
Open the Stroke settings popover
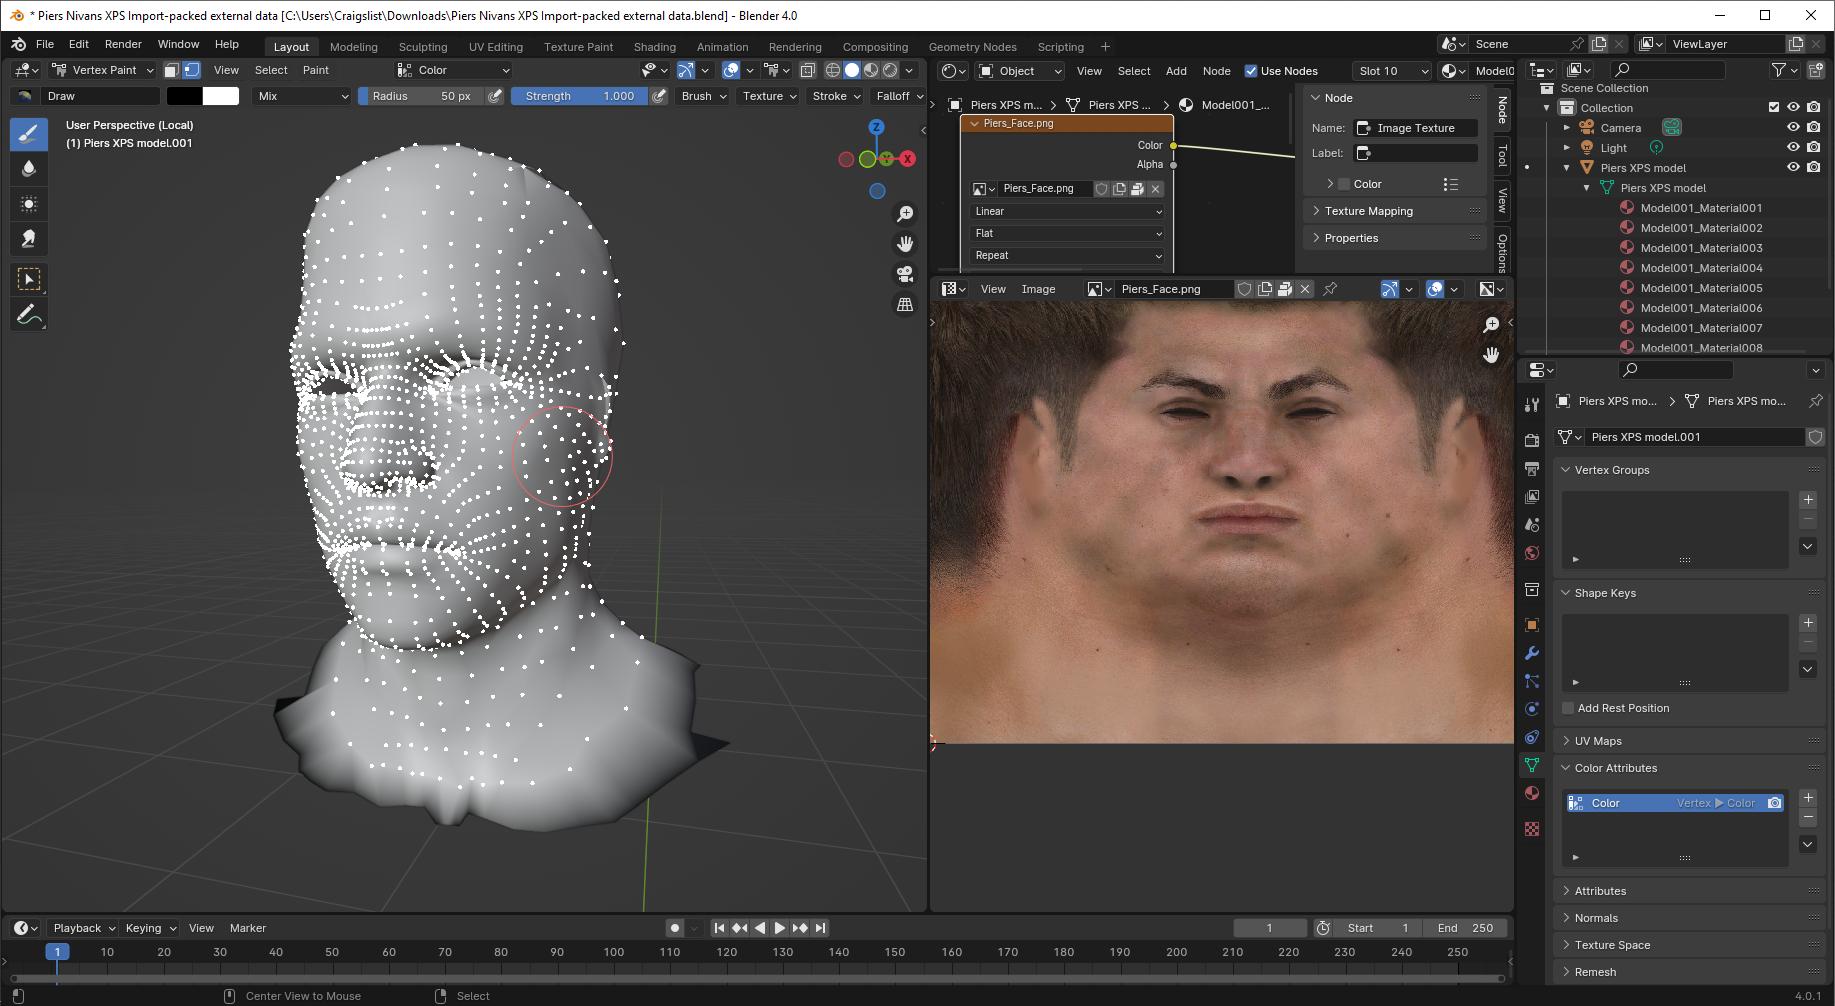[x=836, y=96]
